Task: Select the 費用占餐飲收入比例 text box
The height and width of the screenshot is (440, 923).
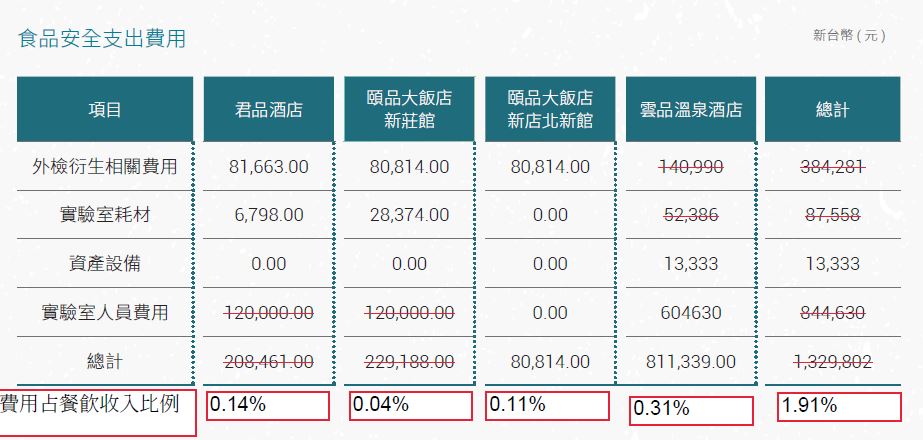Action: (x=97, y=412)
